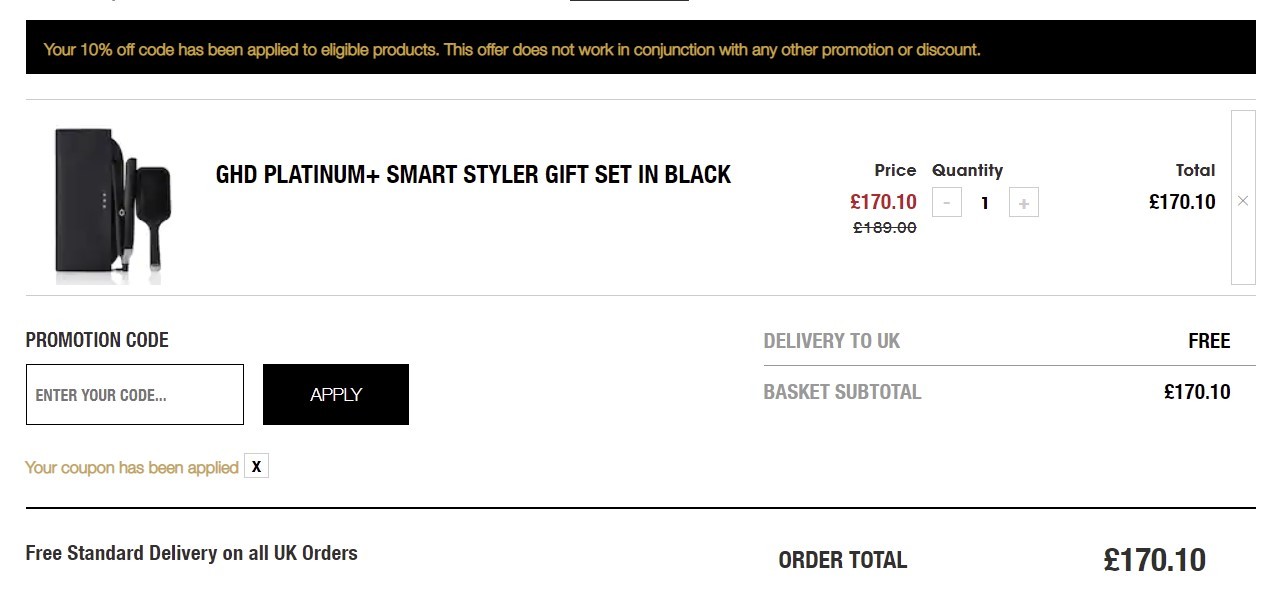Increase quantity with the plus button
Viewport: 1280px width, 595px height.
1023,203
